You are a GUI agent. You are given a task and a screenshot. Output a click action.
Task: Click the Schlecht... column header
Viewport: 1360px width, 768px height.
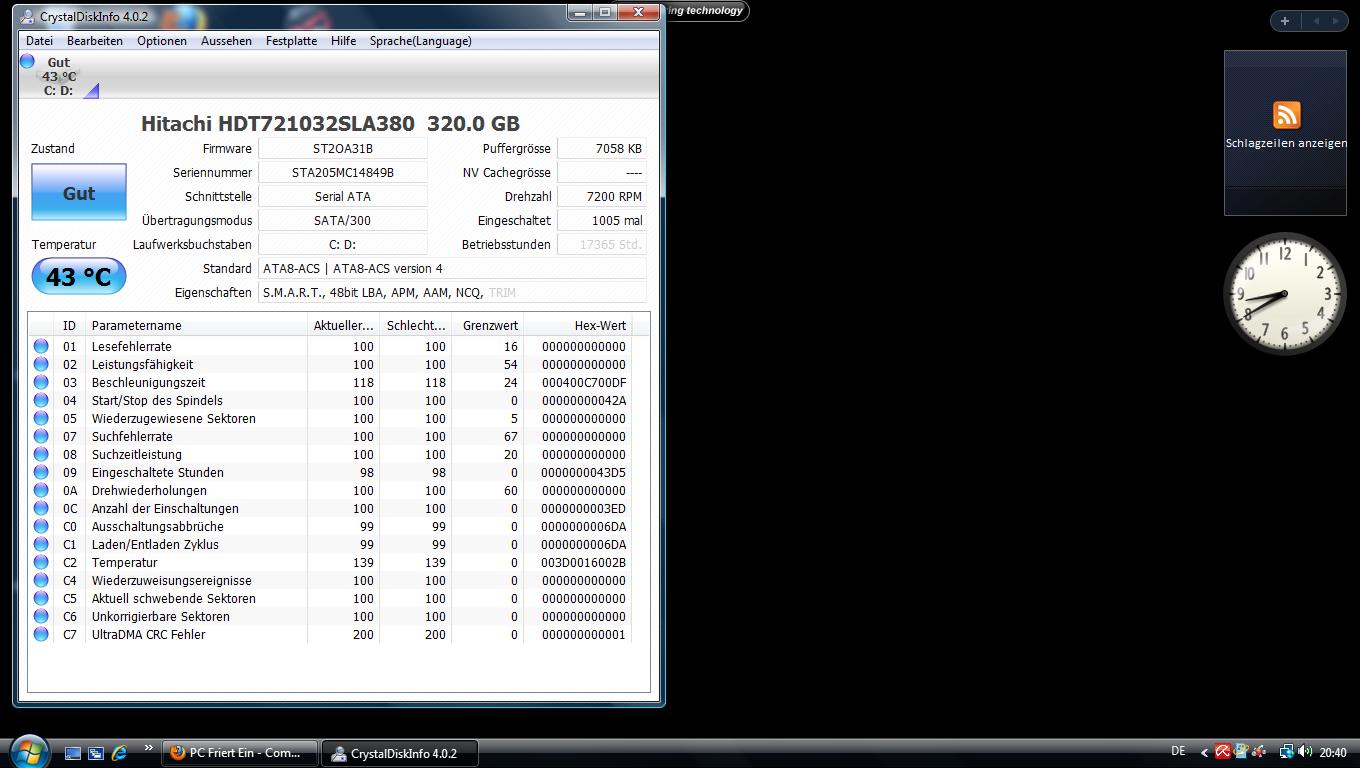[x=416, y=325]
